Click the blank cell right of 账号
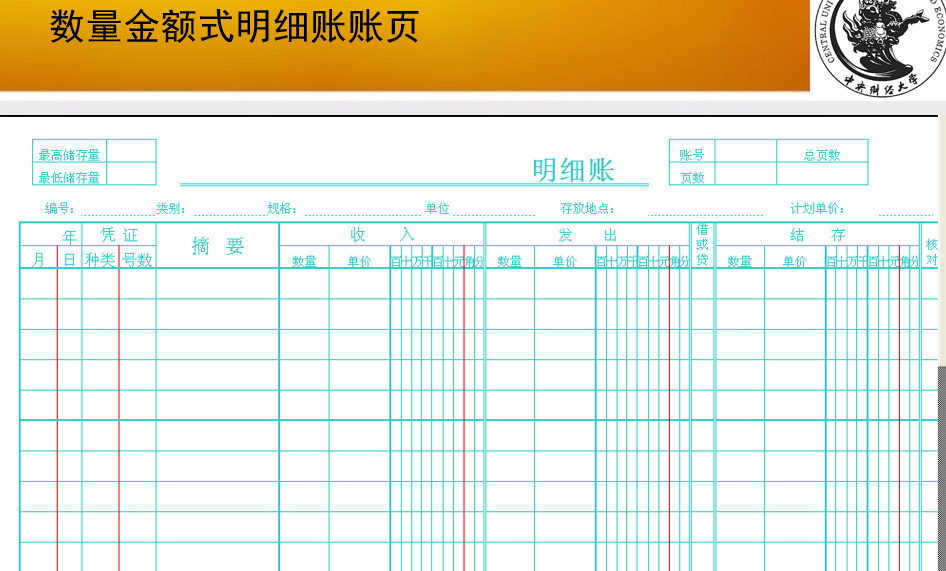 (746, 151)
